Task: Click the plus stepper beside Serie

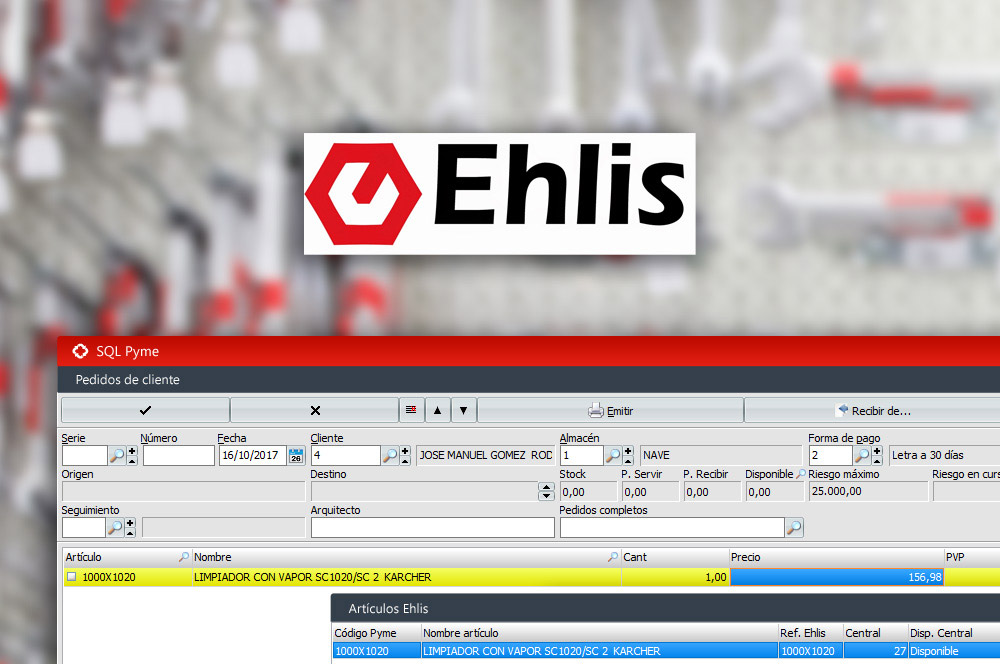Action: (132, 452)
